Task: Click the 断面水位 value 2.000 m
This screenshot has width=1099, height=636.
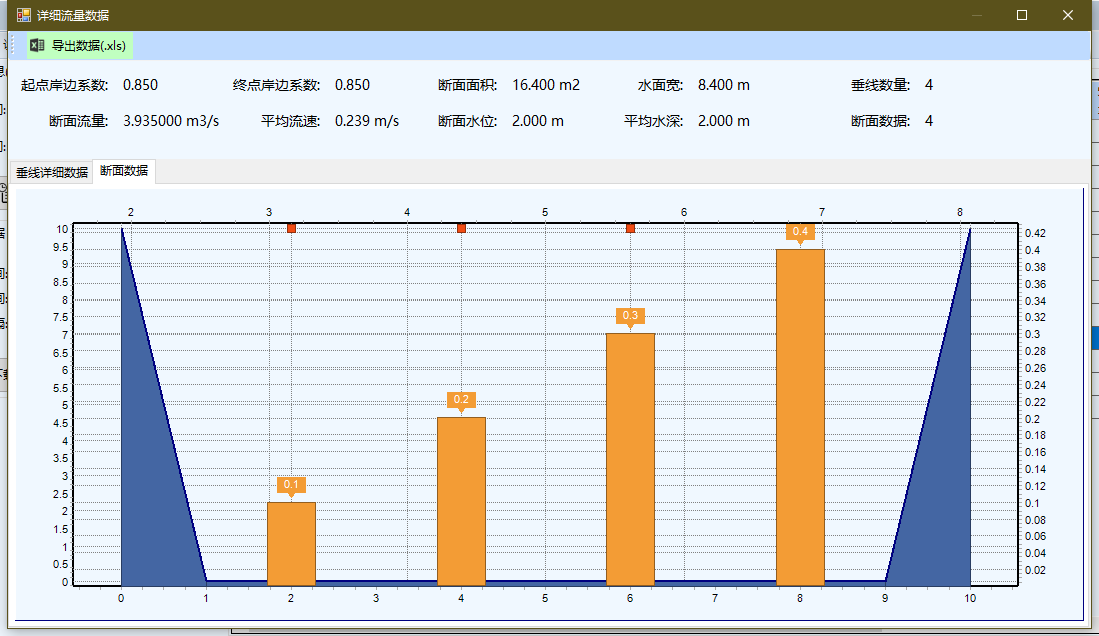Action: coord(538,121)
